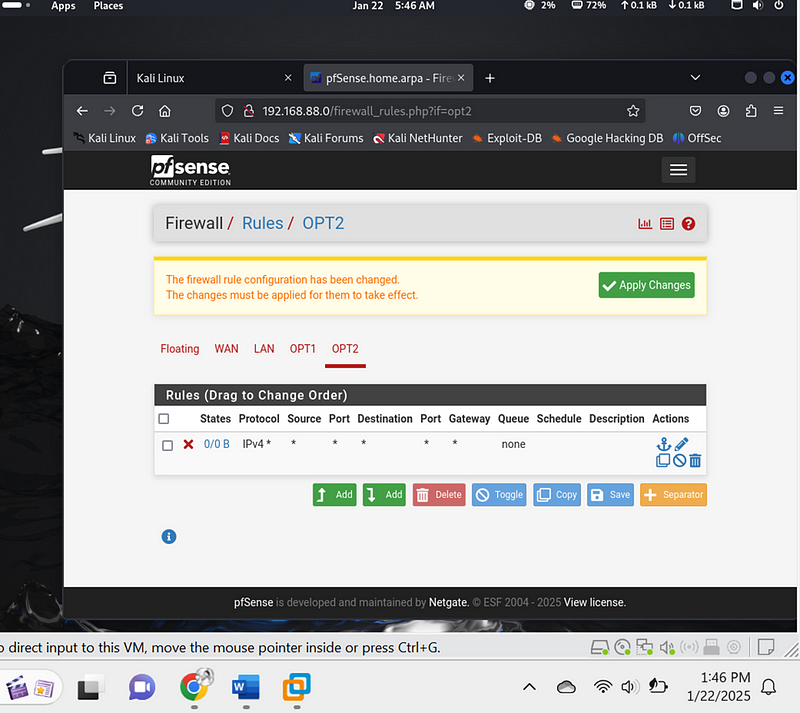This screenshot has height=713, width=800.
Task: Open the Apps menu in Kali top bar
Action: [x=63, y=6]
